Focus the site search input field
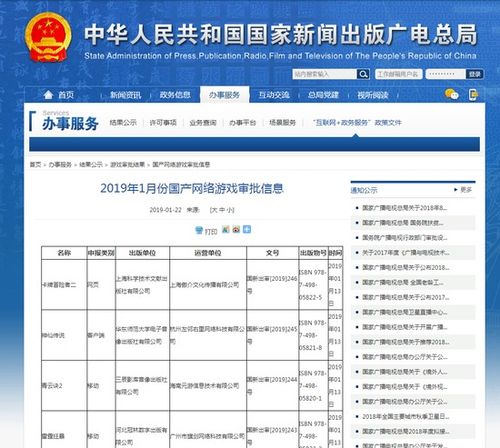The height and width of the screenshot is (448, 500). tap(324, 74)
